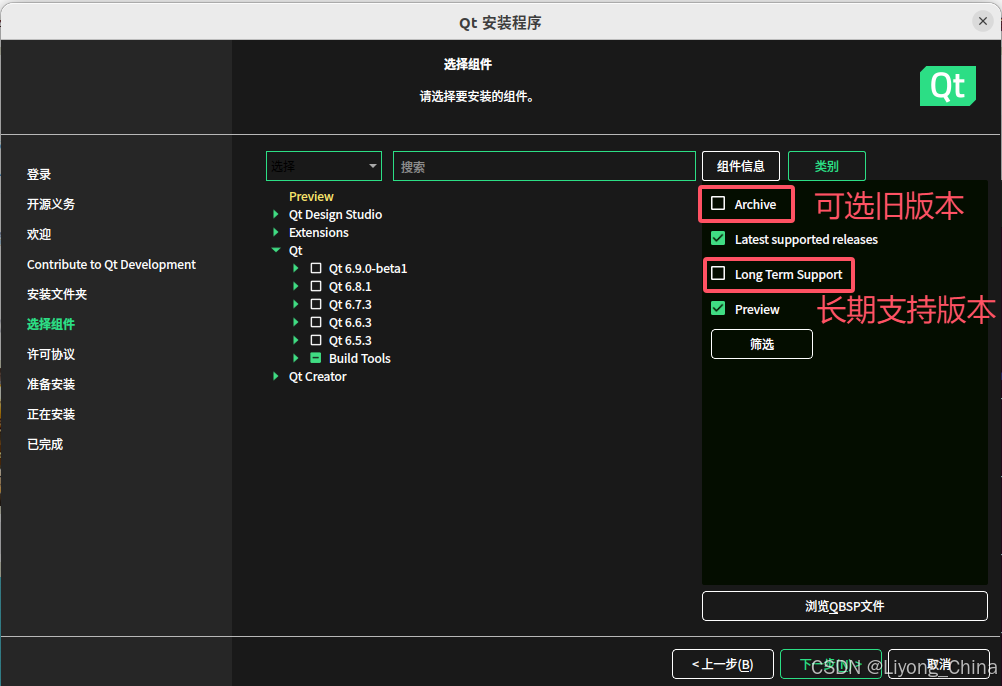Expand Qt 6.6.3 sub-components
Image resolution: width=1002 pixels, height=686 pixels.
[x=296, y=322]
